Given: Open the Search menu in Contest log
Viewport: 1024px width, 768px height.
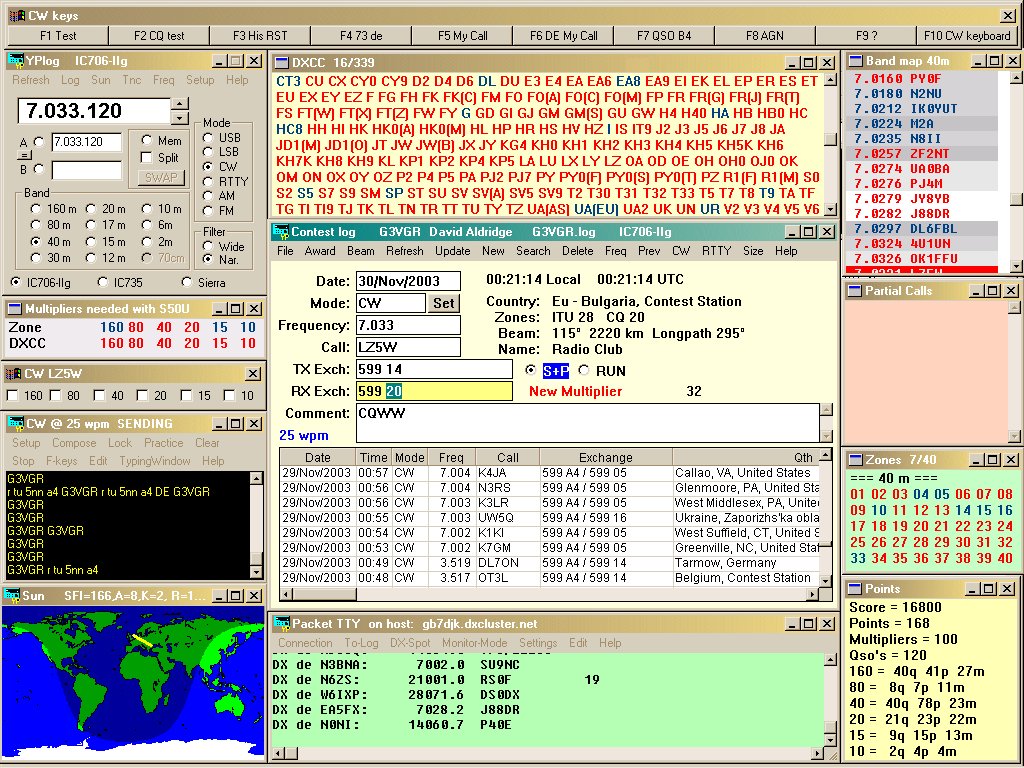Looking at the screenshot, I should click(533, 251).
